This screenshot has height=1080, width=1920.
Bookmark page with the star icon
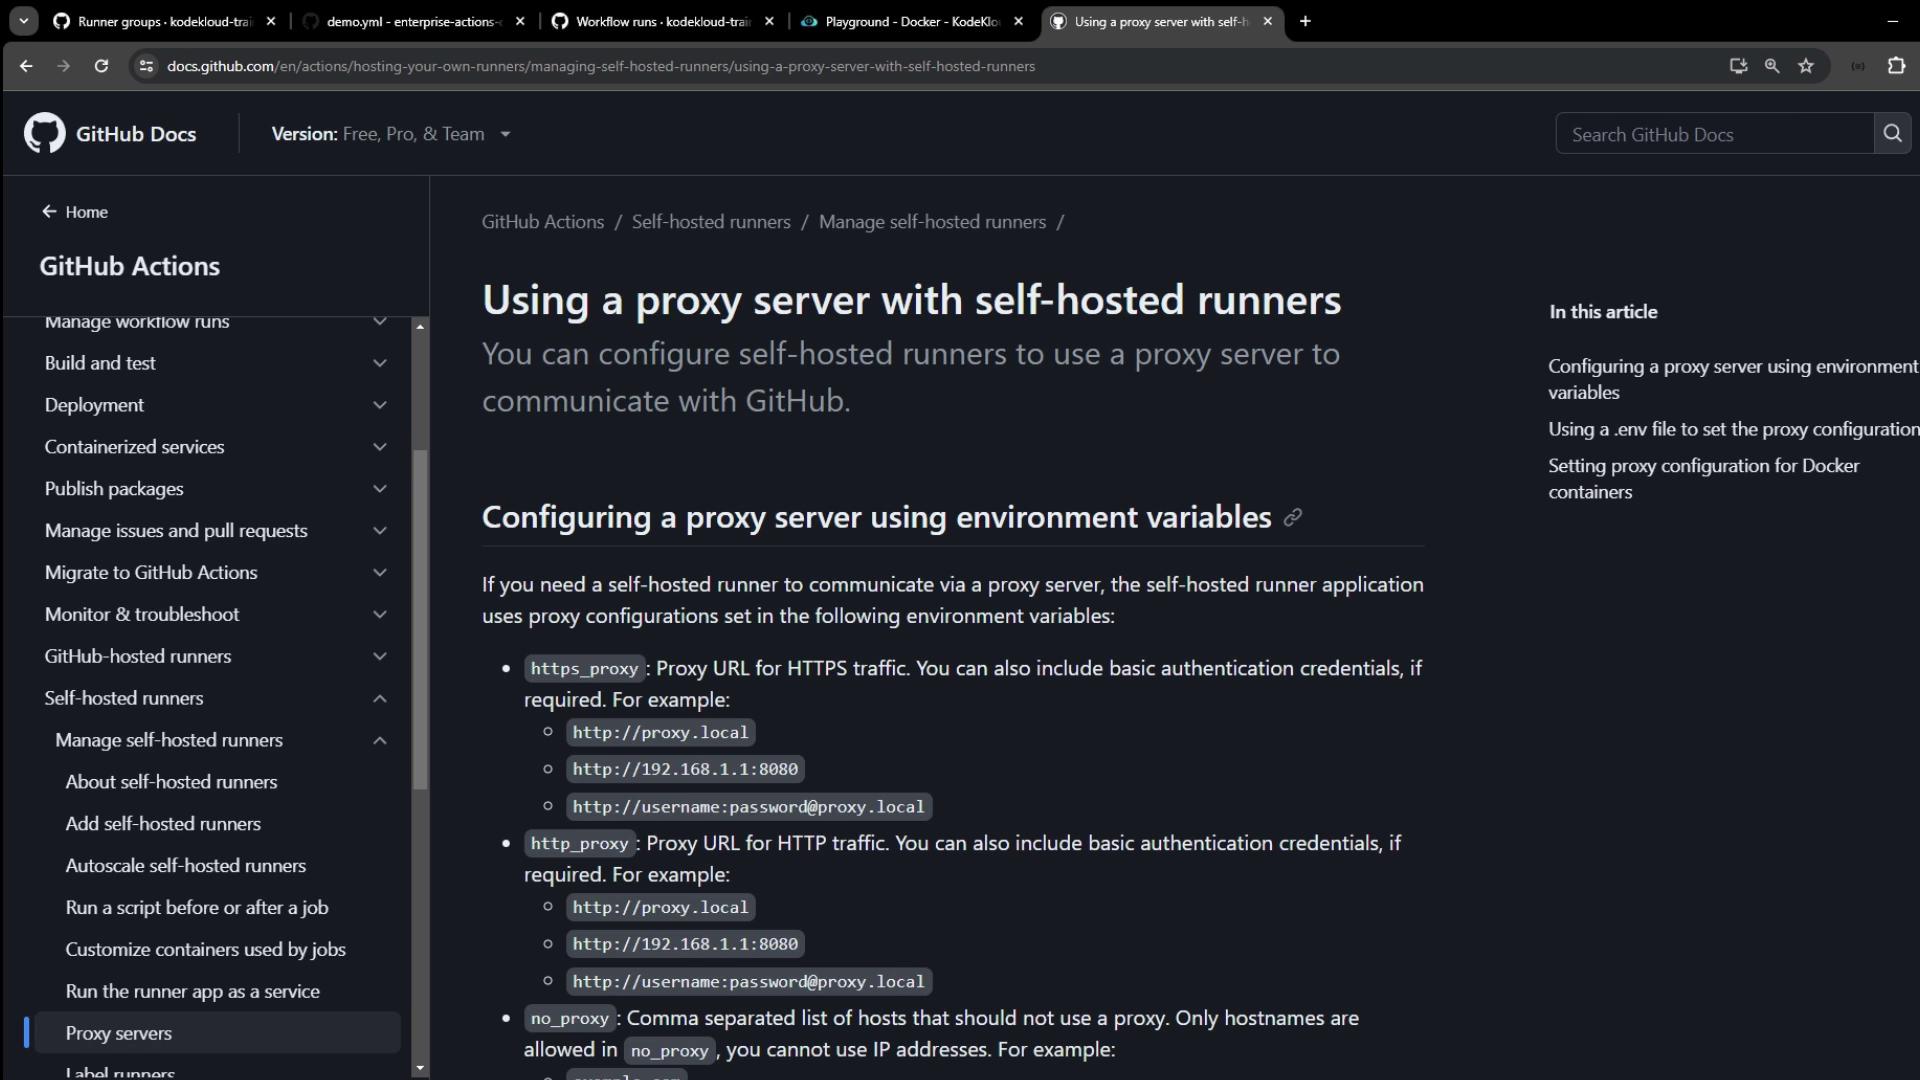(x=1806, y=66)
